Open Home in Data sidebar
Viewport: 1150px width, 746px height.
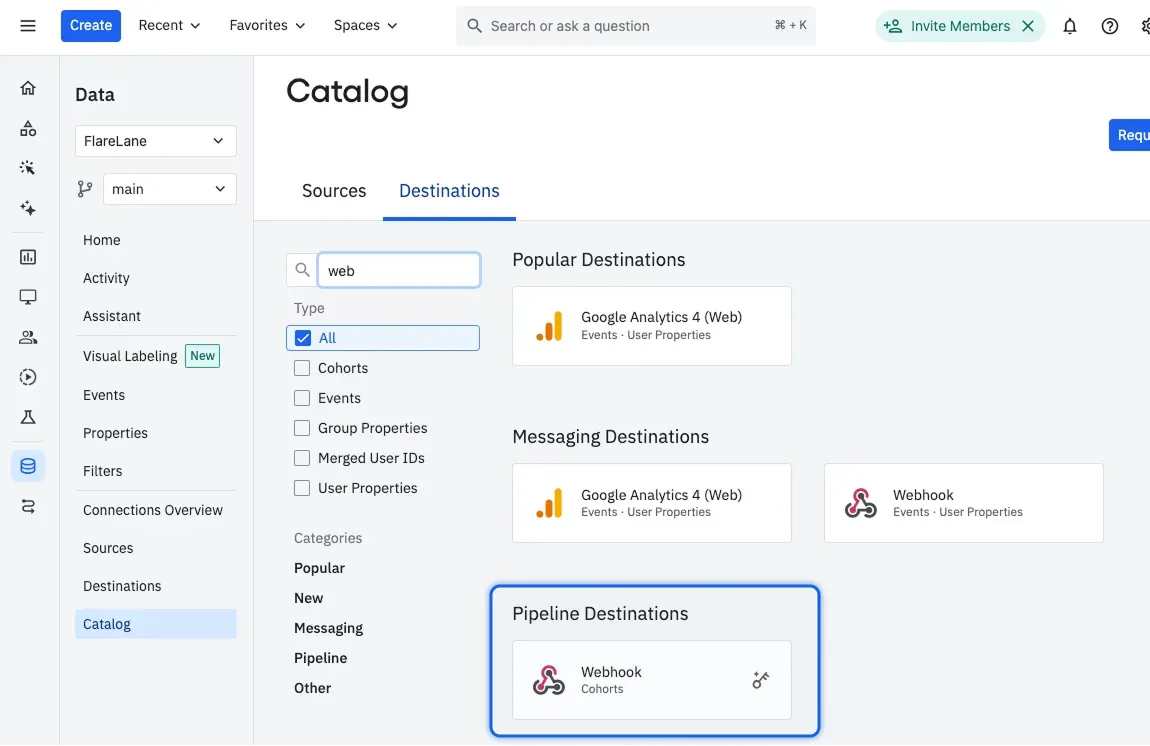point(101,240)
